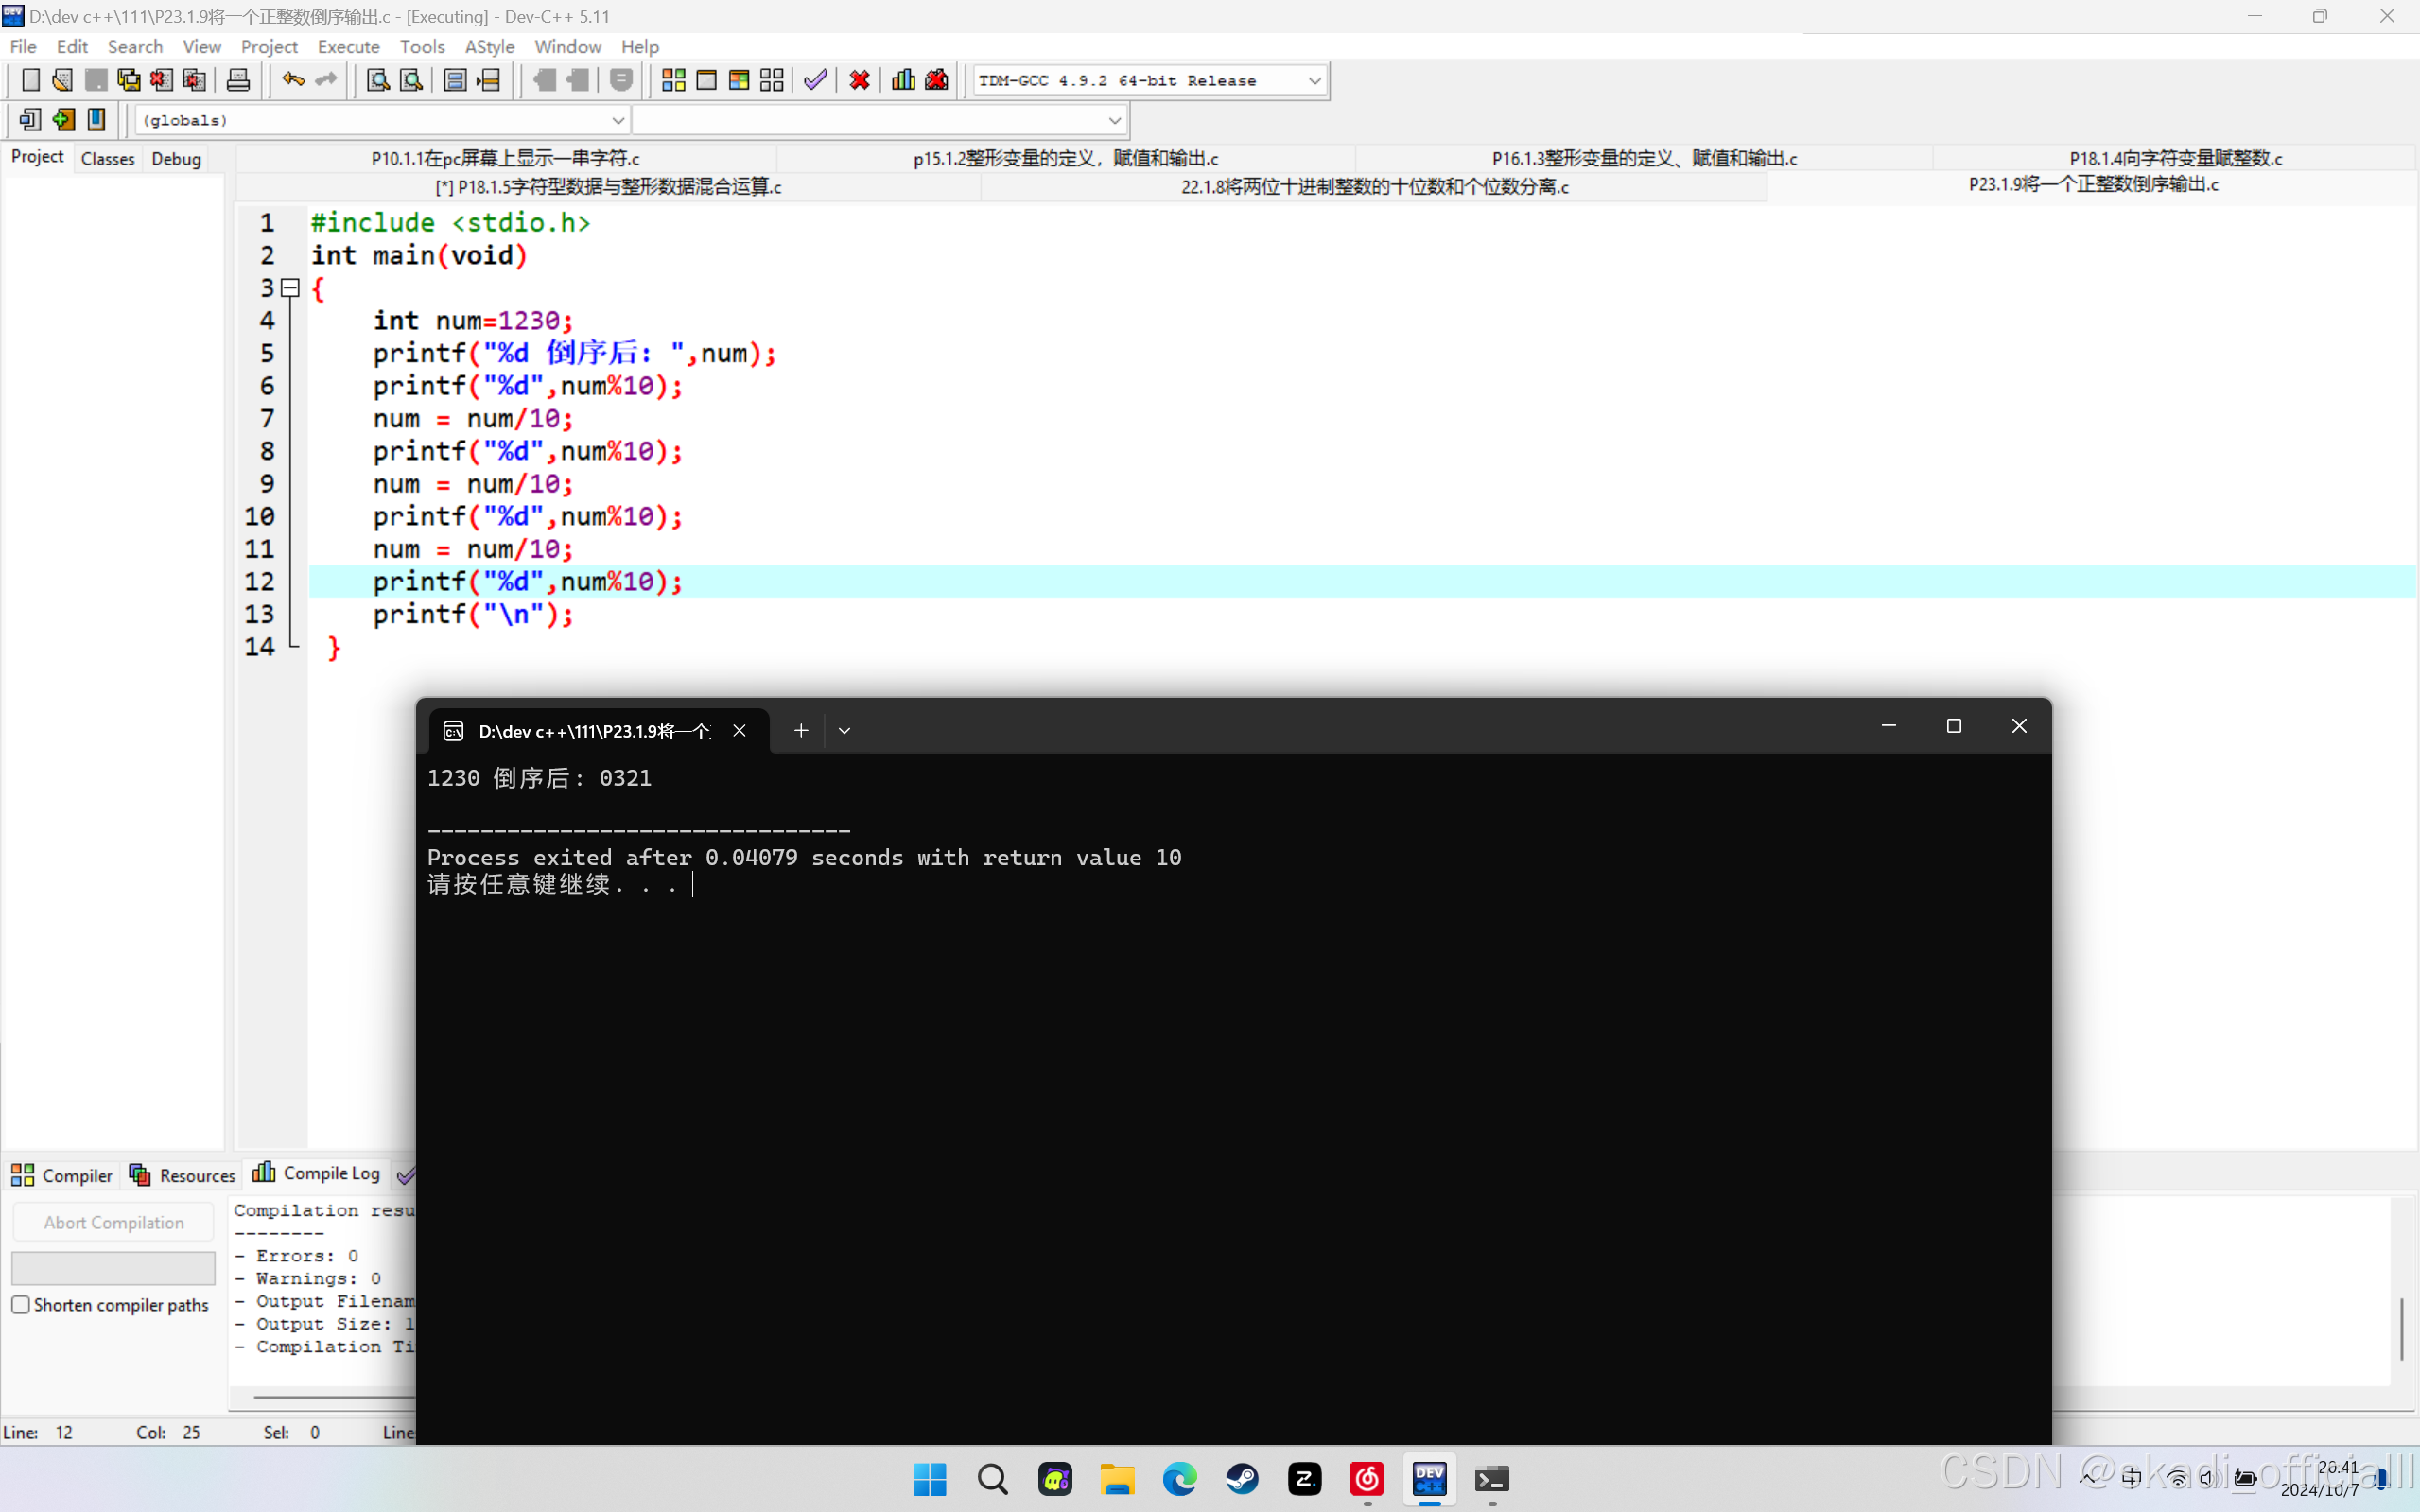Open the TDM-GCC compiler selection dropdown
The image size is (2420, 1512).
click(x=1314, y=81)
